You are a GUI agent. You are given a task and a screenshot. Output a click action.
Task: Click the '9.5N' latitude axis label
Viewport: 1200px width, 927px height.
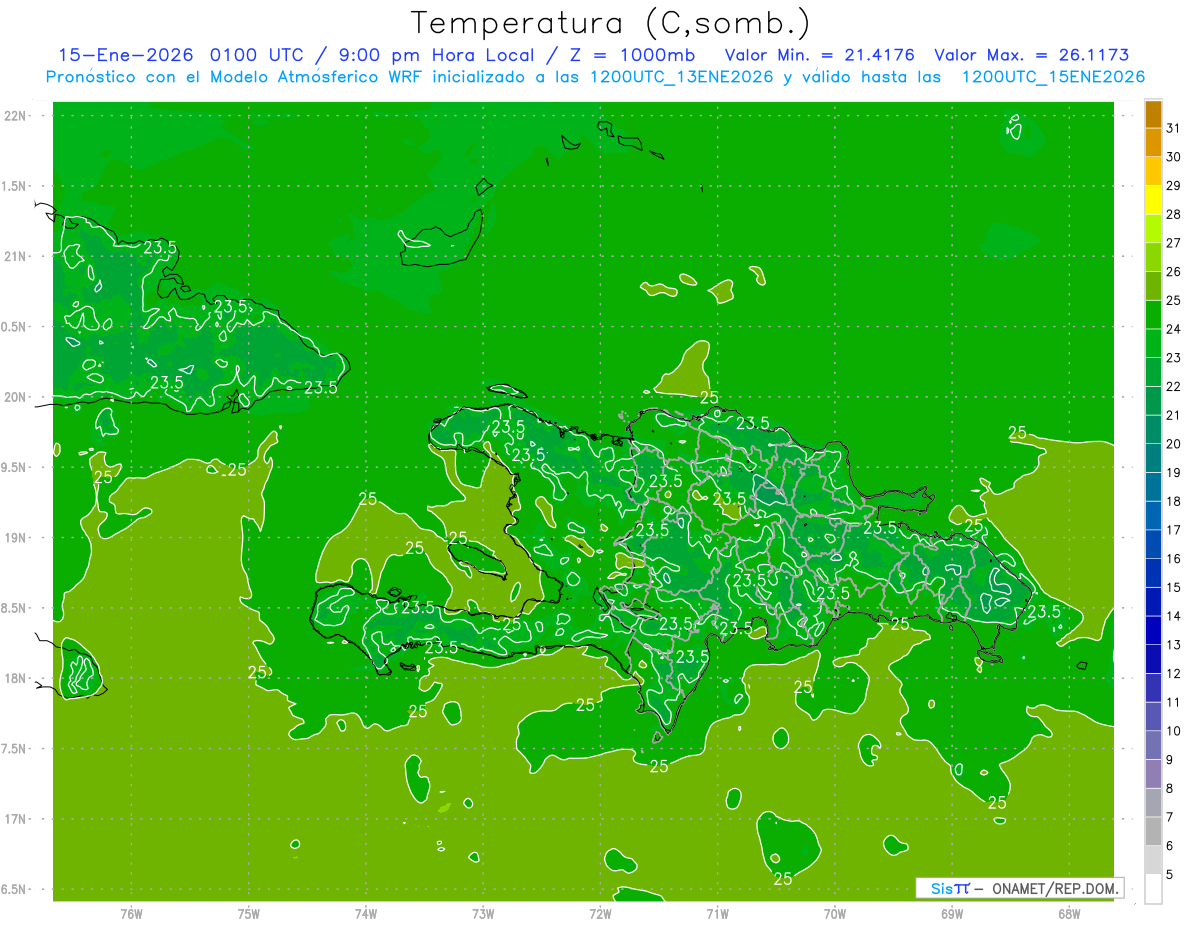tap(16, 467)
